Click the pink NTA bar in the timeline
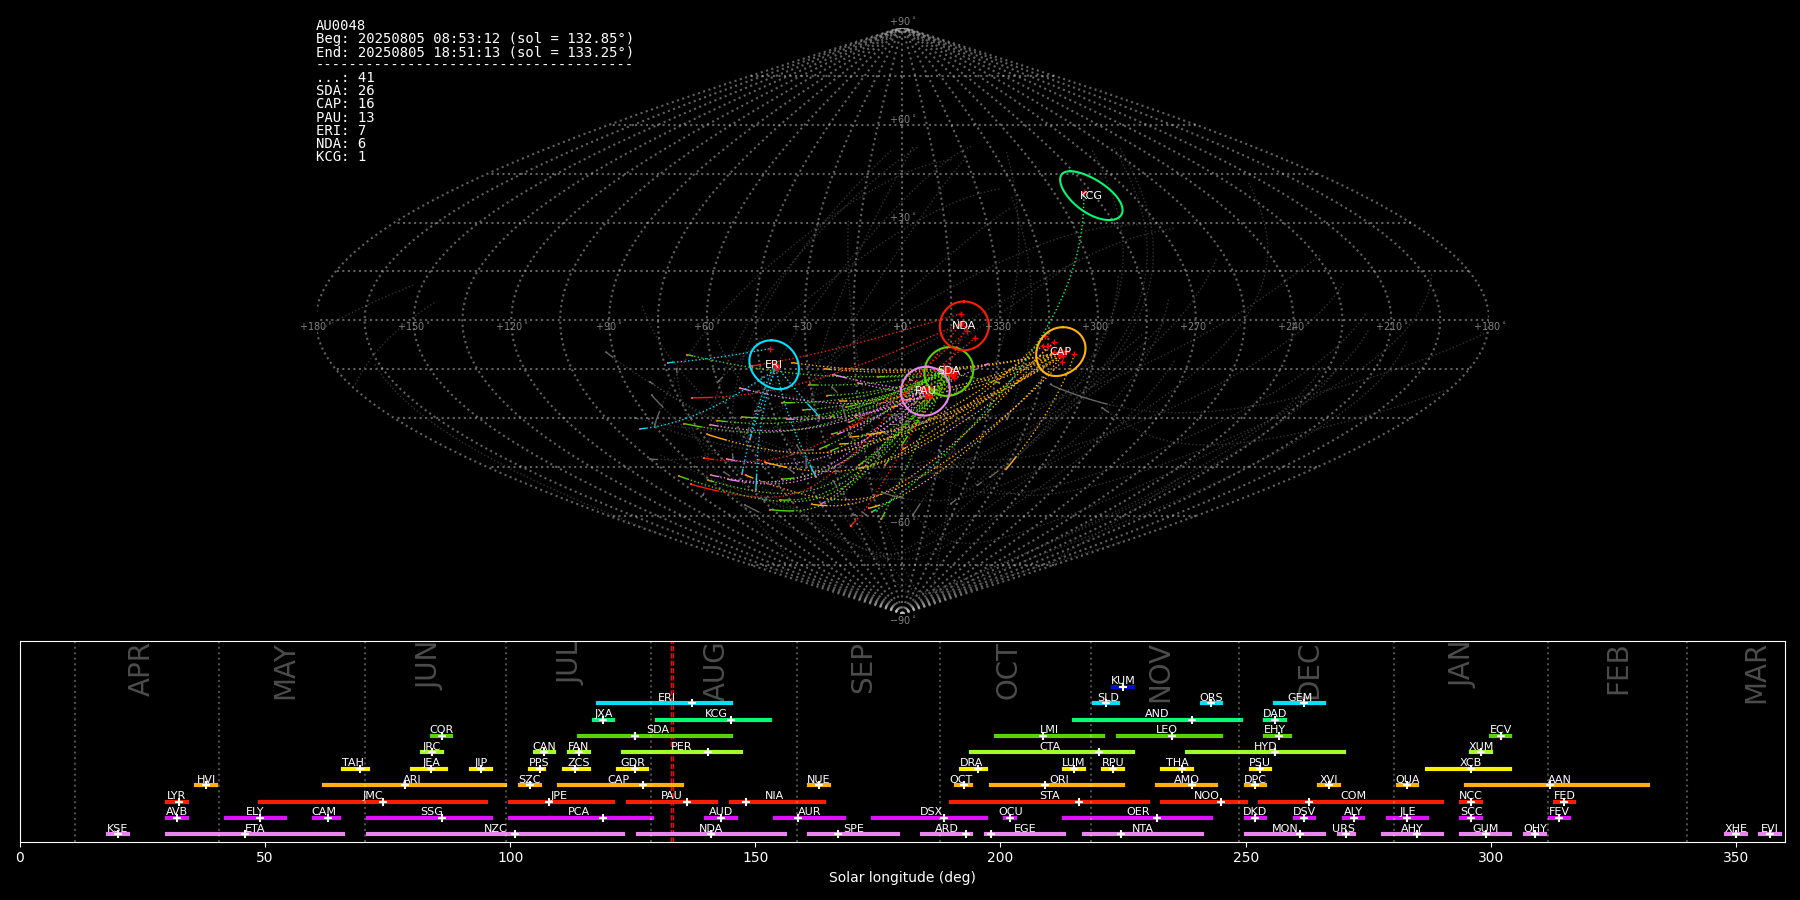The height and width of the screenshot is (900, 1800). [1142, 834]
